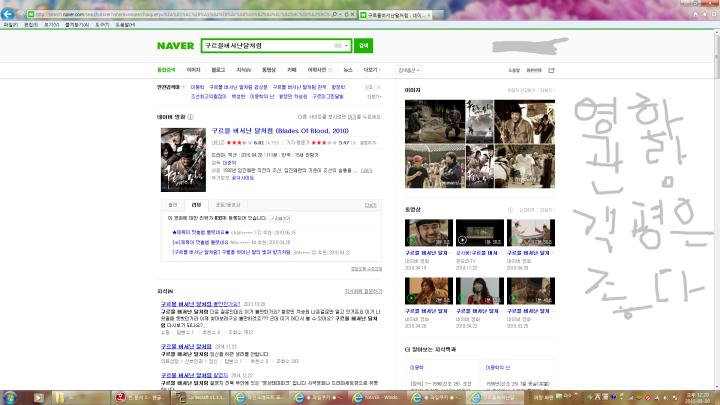The image size is (720, 405).
Task: Click the second video thumbnail play icon
Action: pos(462,240)
